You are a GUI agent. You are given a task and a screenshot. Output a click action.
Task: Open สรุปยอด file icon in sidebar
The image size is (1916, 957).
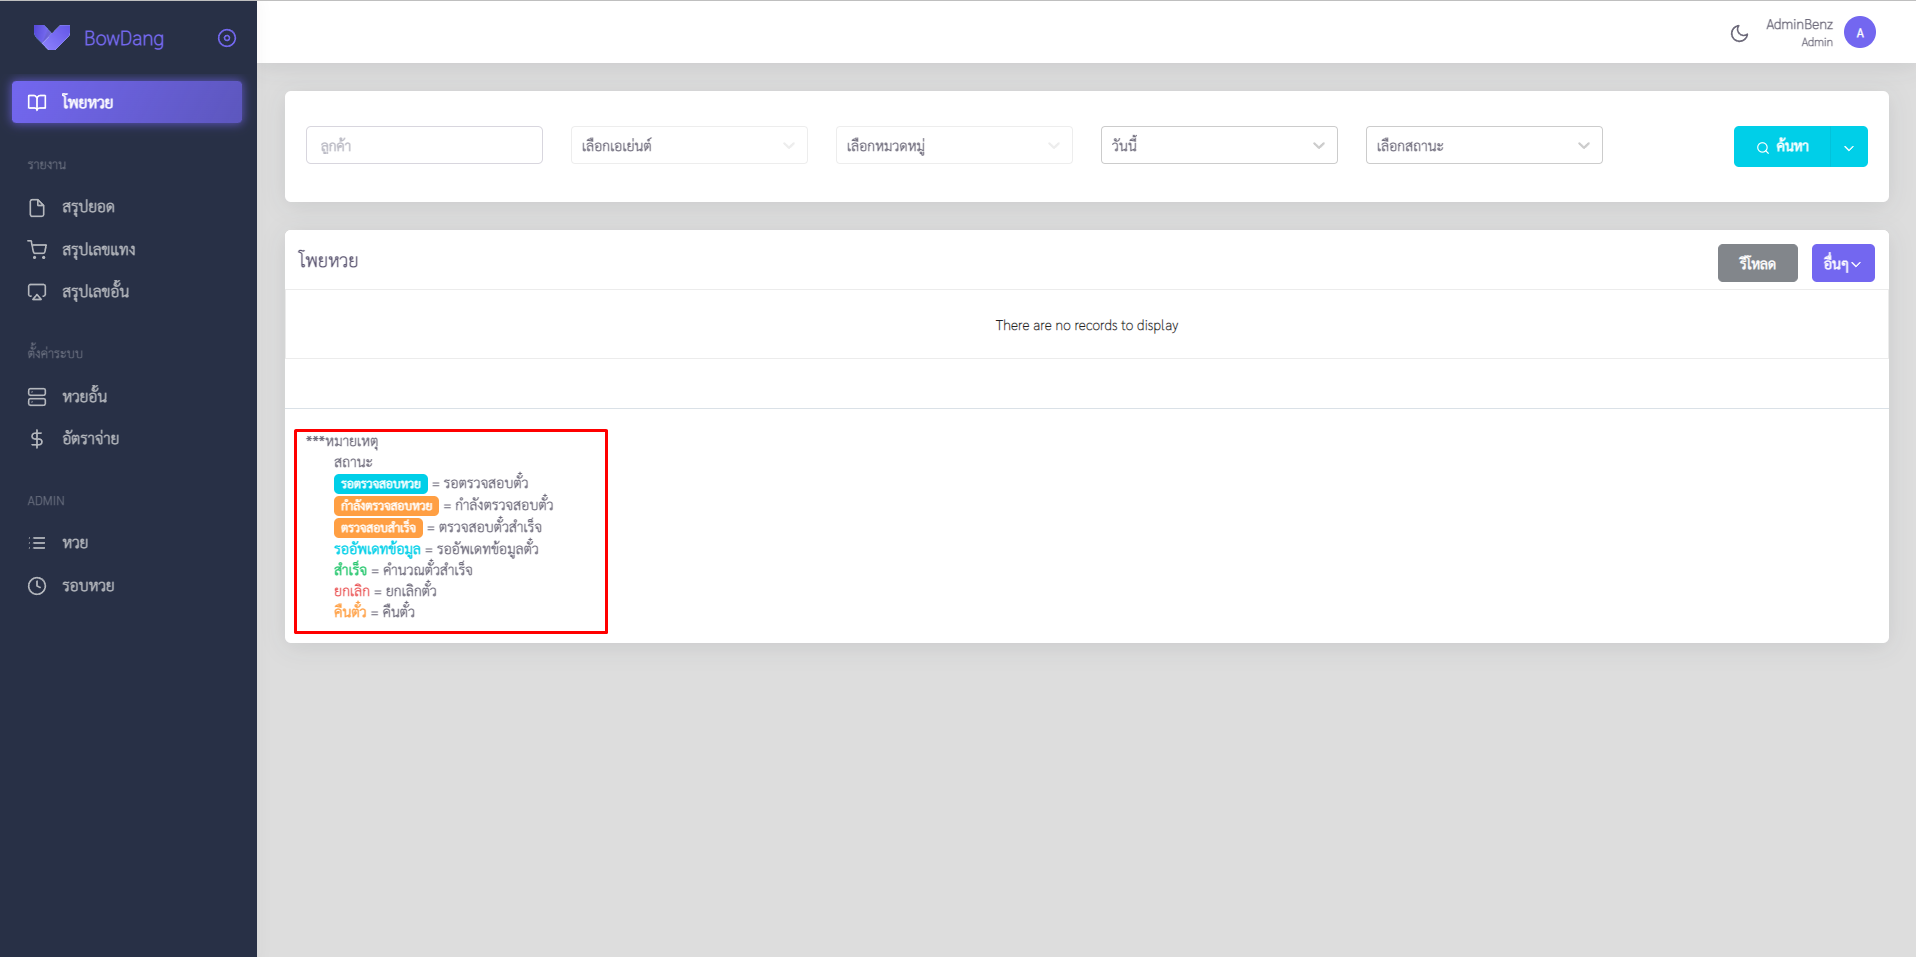click(x=37, y=207)
